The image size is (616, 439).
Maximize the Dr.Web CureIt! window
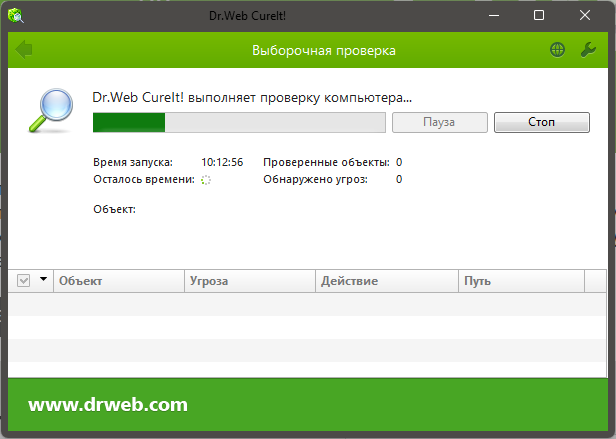click(x=539, y=15)
